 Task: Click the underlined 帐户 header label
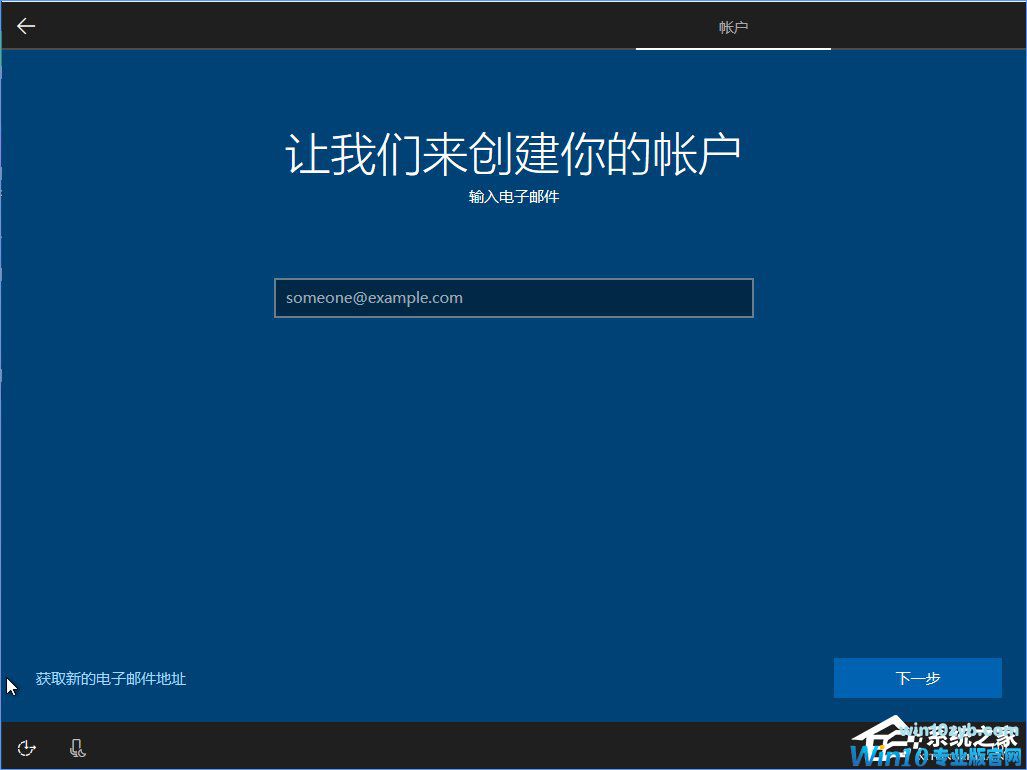click(x=733, y=27)
